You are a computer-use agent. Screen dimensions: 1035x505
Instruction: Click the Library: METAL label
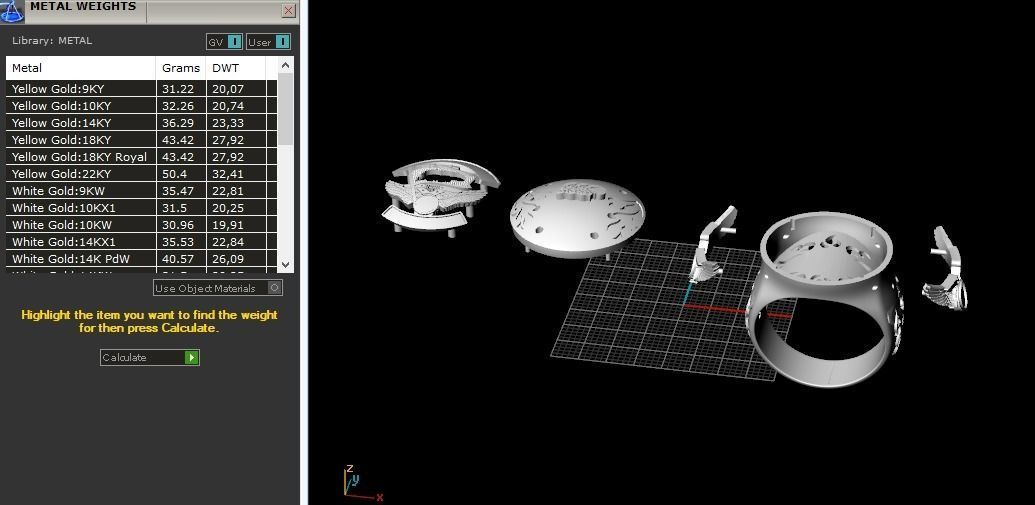52,41
